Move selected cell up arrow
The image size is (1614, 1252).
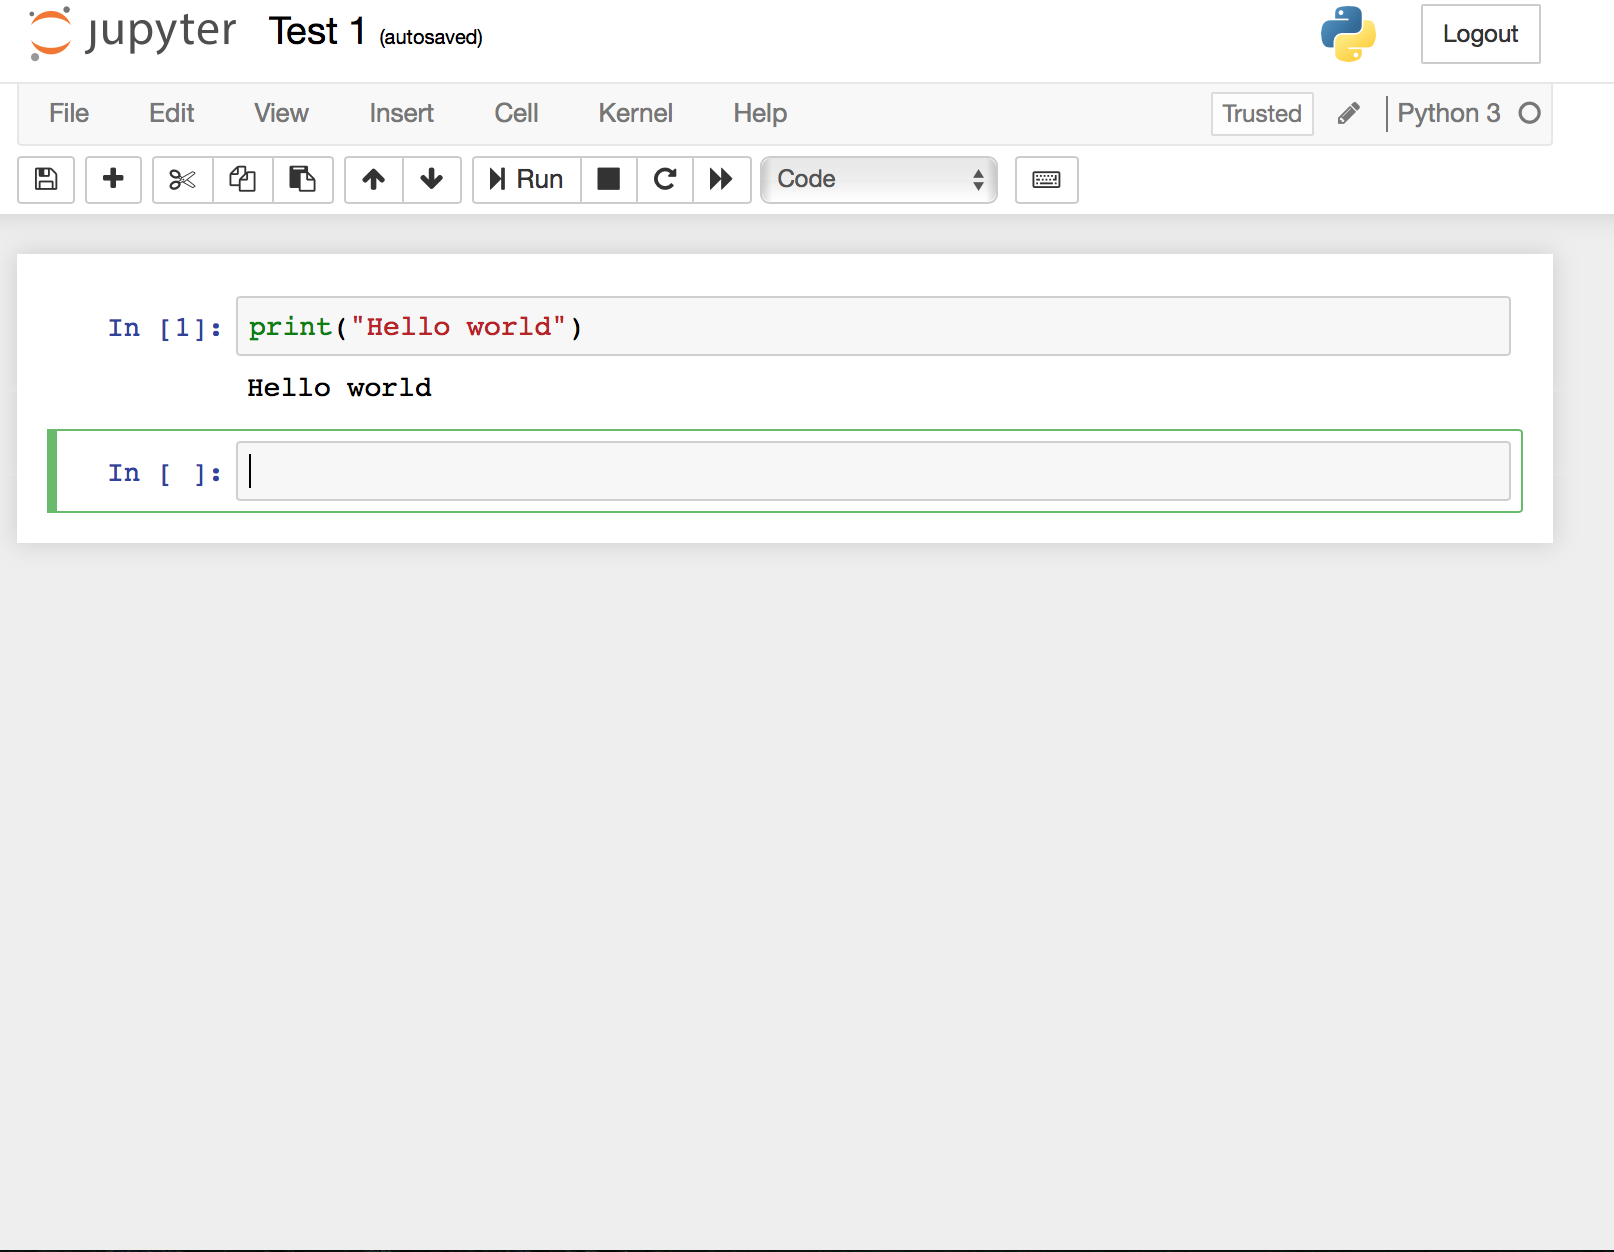(x=374, y=179)
